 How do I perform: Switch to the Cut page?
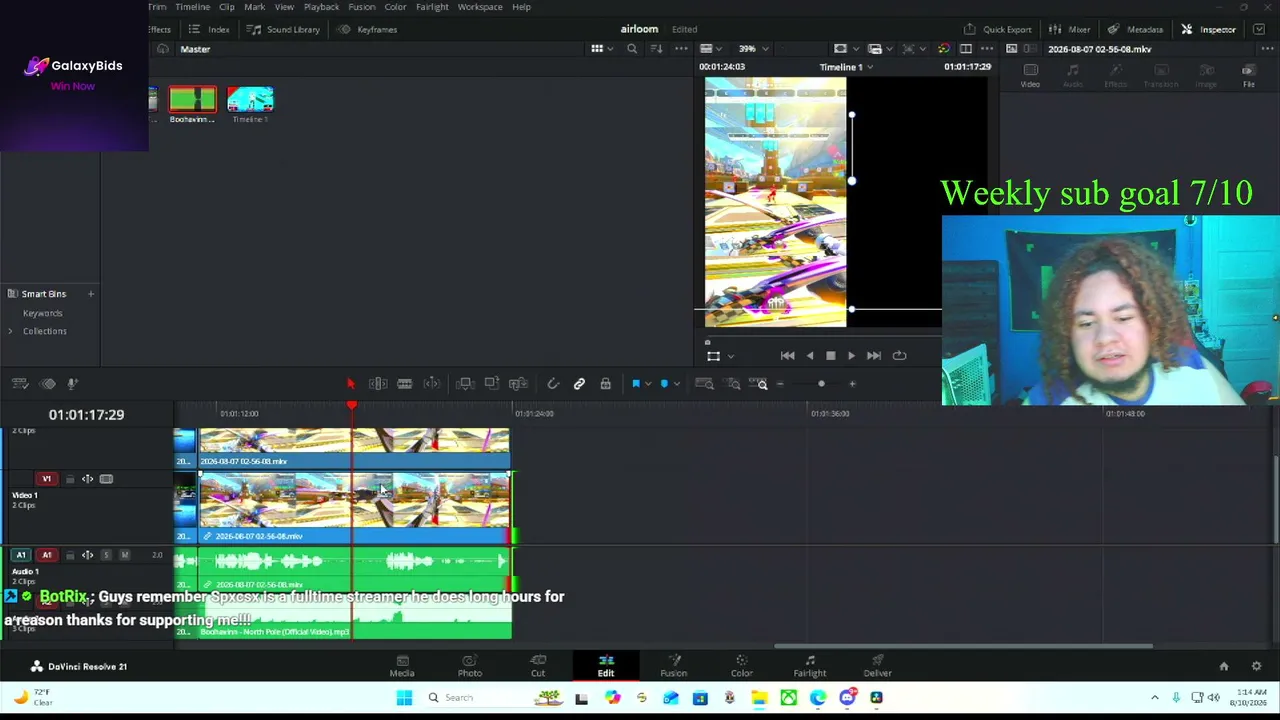tap(538, 666)
